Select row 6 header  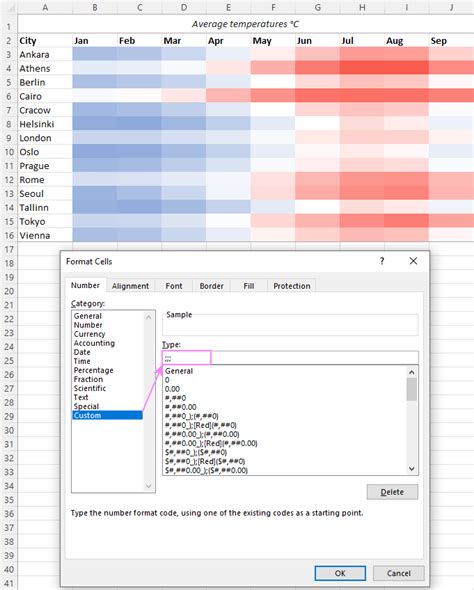(9, 96)
